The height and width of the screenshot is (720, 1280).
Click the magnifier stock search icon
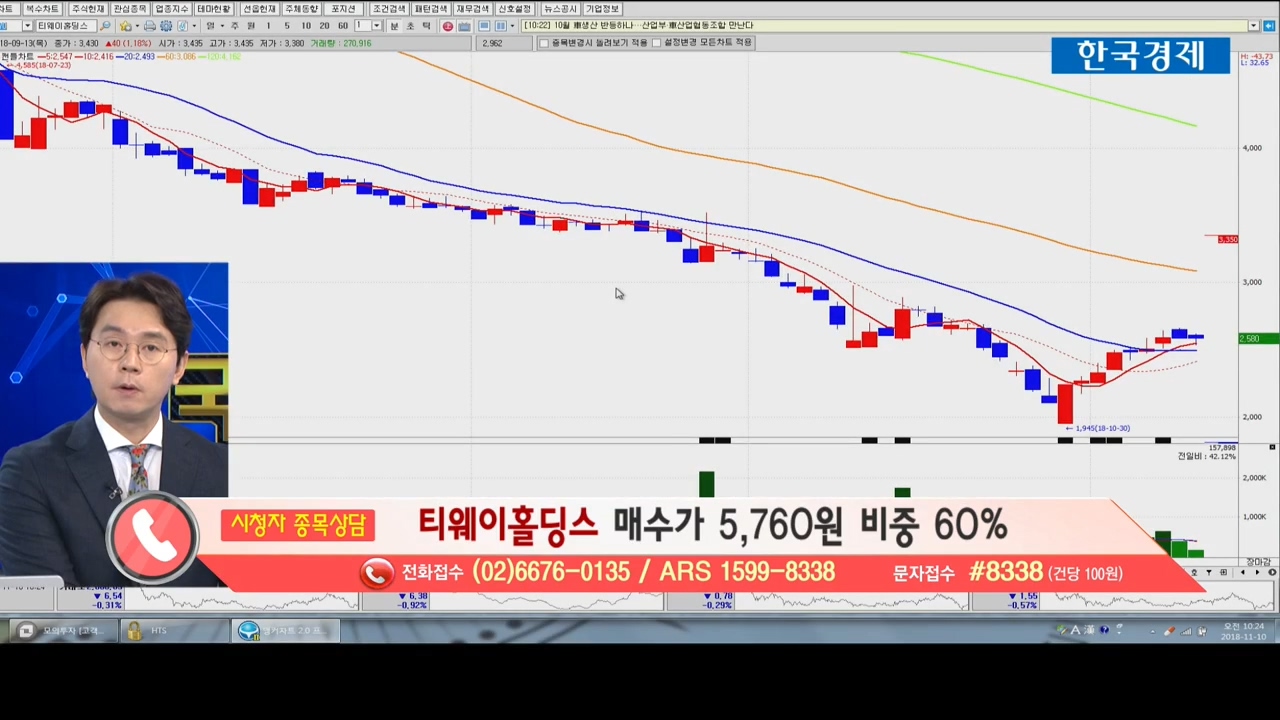(106, 26)
